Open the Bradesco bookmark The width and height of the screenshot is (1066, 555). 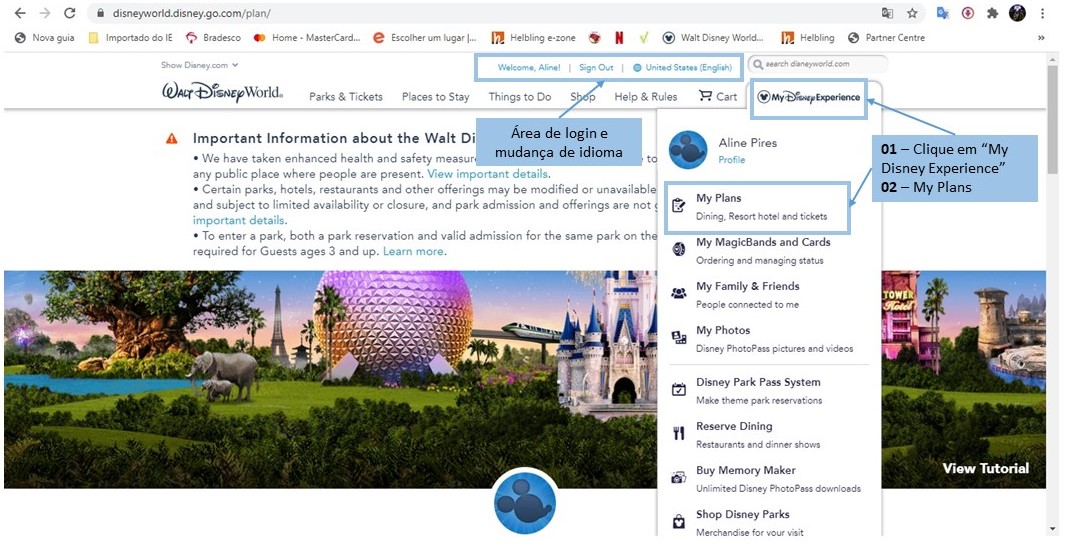pos(213,38)
